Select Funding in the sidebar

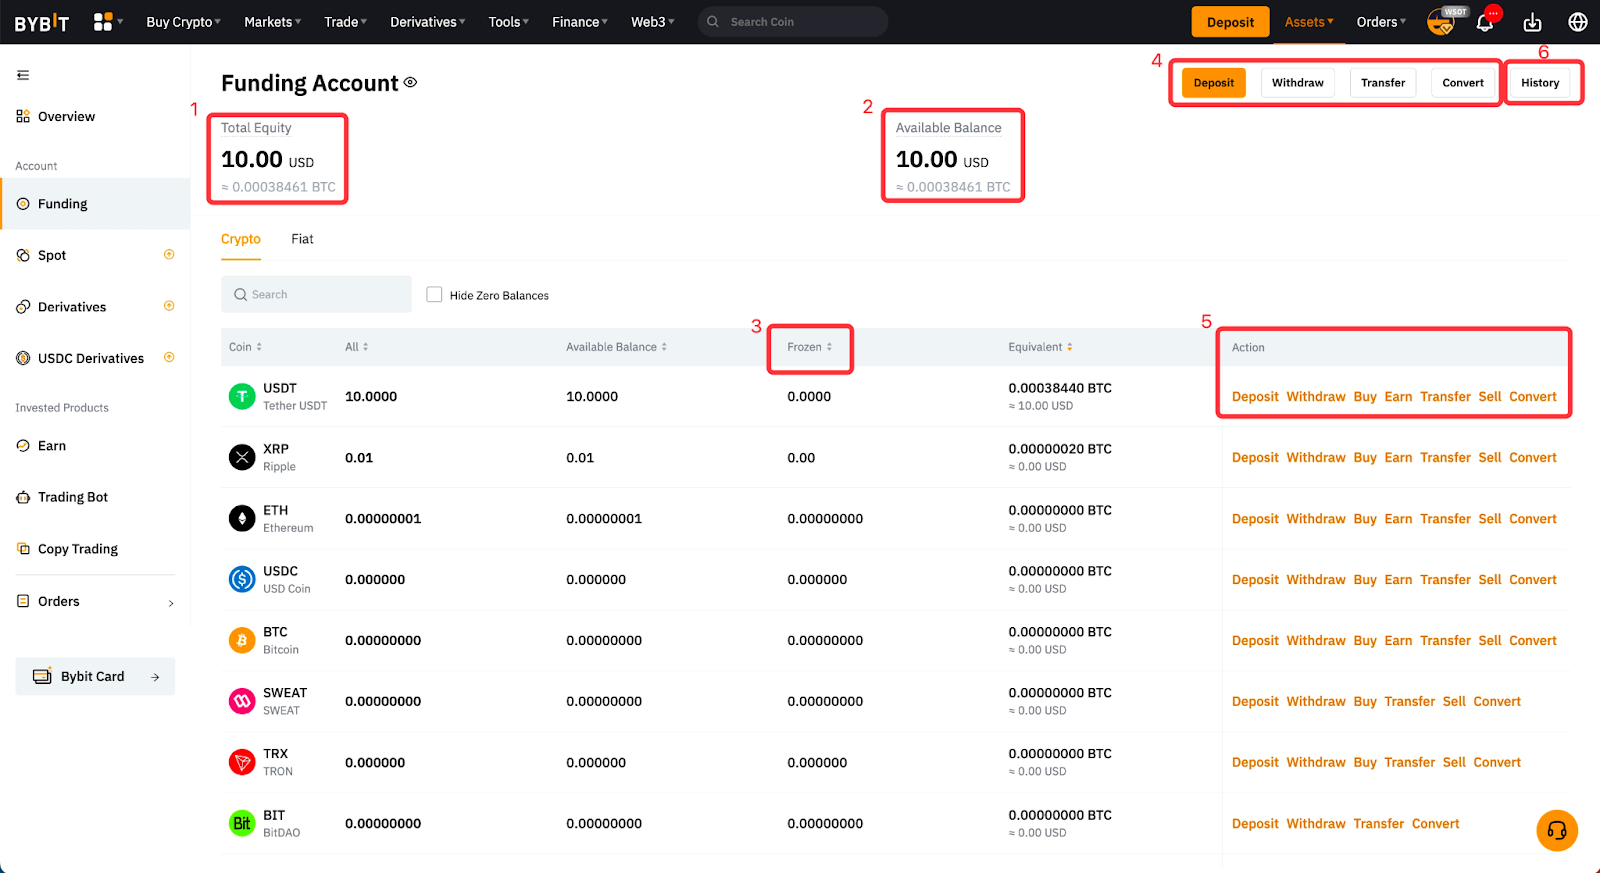(x=95, y=204)
